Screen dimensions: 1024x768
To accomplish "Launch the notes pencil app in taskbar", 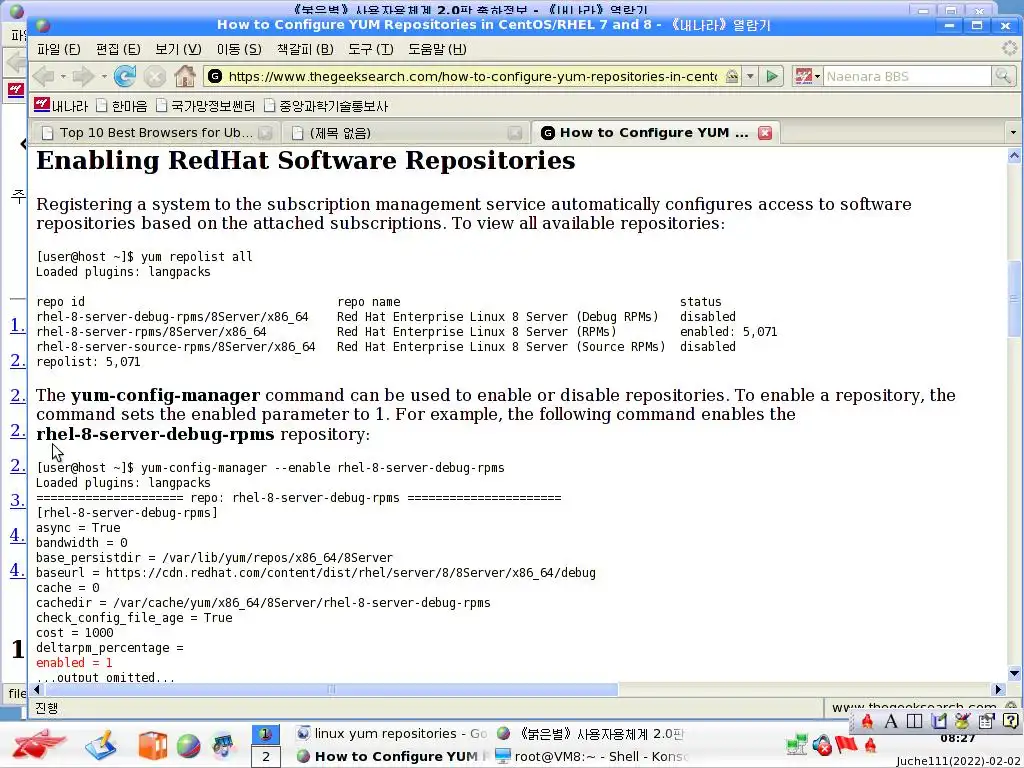I will [101, 745].
